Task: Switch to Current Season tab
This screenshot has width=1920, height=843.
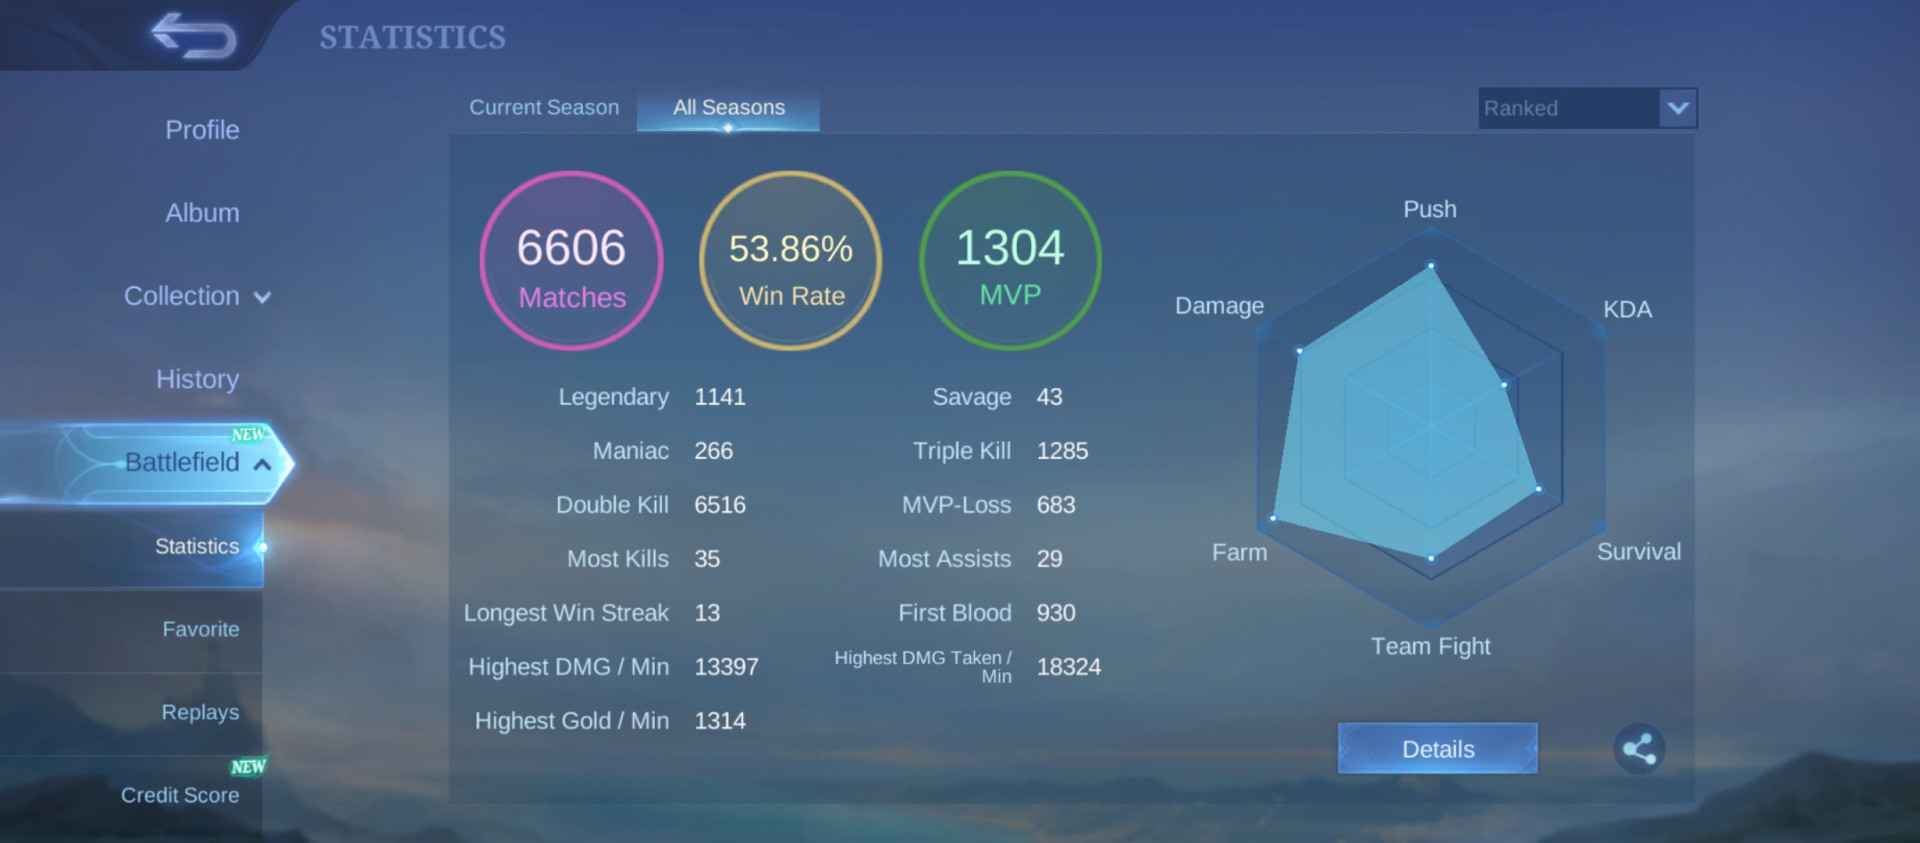Action: click(544, 107)
